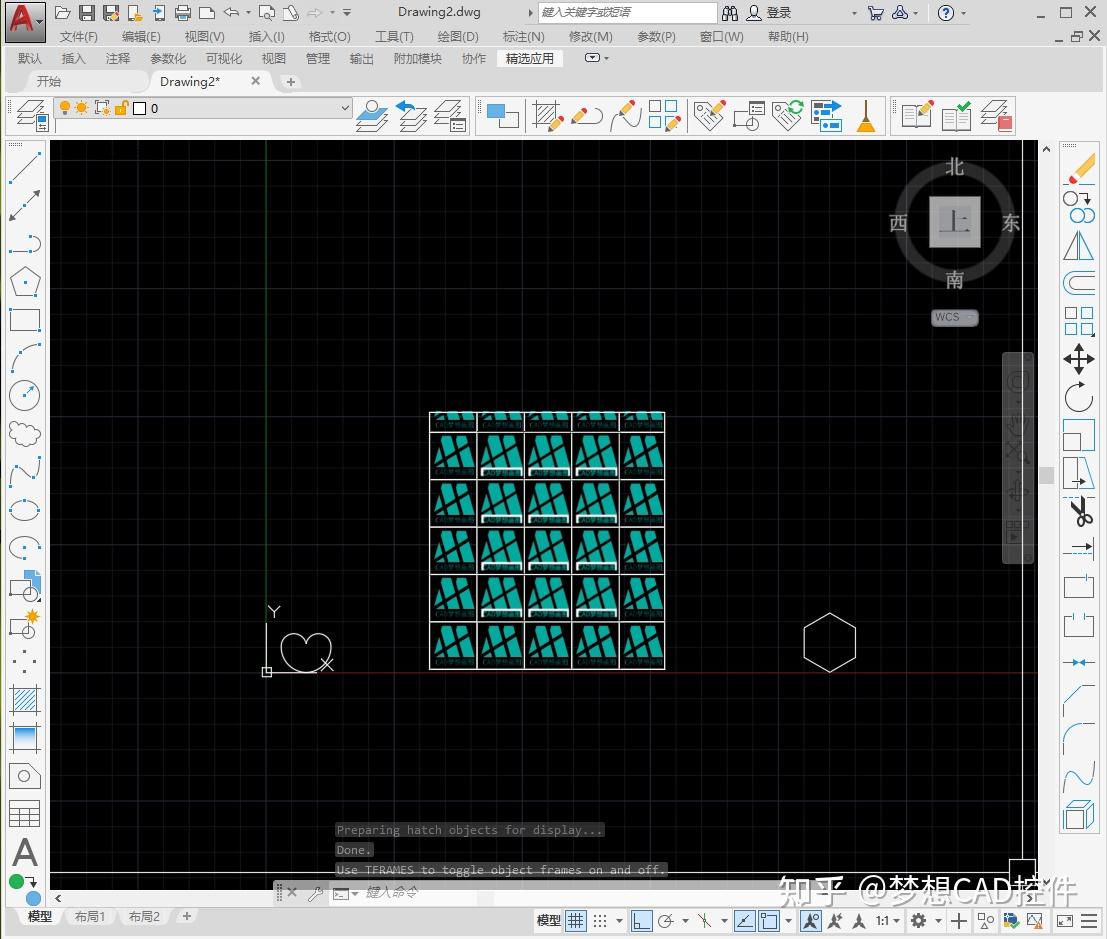This screenshot has width=1107, height=939.
Task: Switch to the 布局1 layout tab
Action: coord(90,916)
